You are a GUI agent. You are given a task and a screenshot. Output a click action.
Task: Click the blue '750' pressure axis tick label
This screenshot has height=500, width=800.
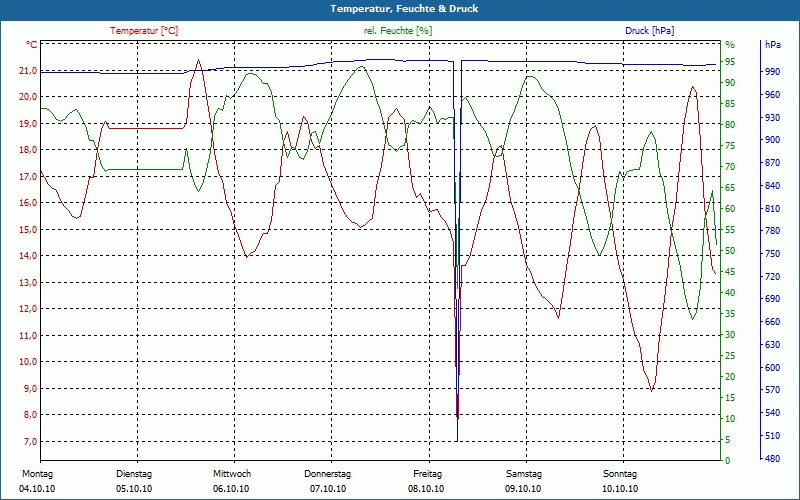[773, 254]
